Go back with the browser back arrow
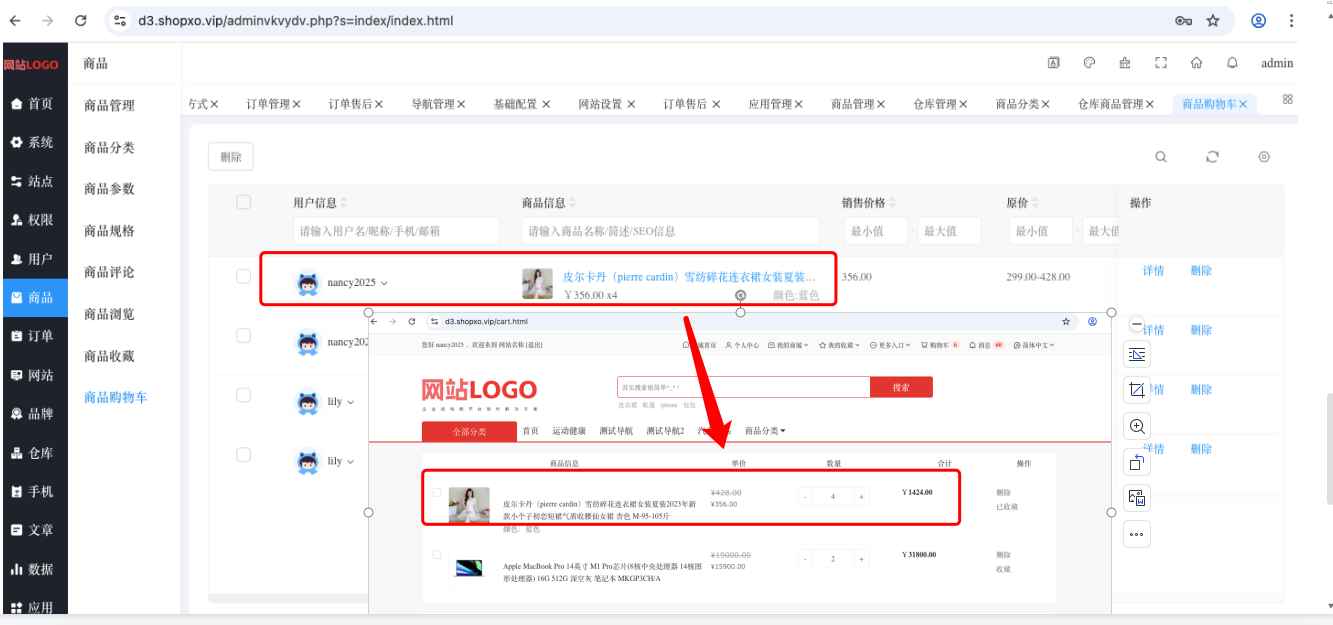Screen dimensions: 1333x625 click(x=15, y=20)
